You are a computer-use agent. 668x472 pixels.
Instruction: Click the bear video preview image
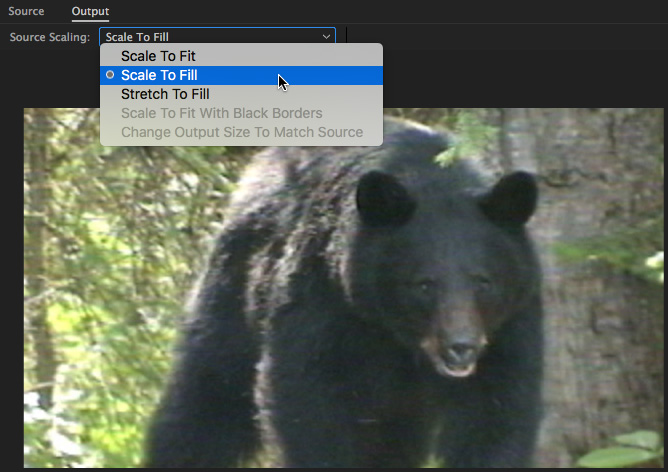tap(343, 288)
